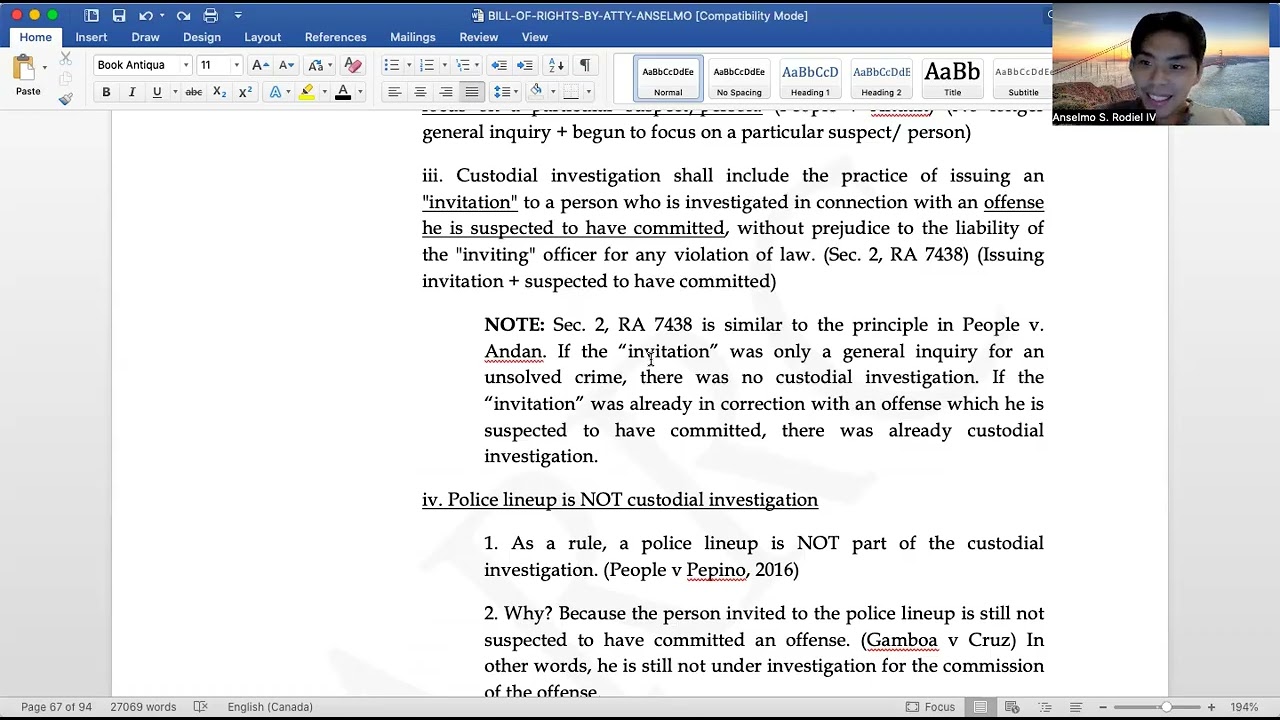Click the Redo icon in title bar
Viewport: 1280px width, 720px height.
(183, 15)
